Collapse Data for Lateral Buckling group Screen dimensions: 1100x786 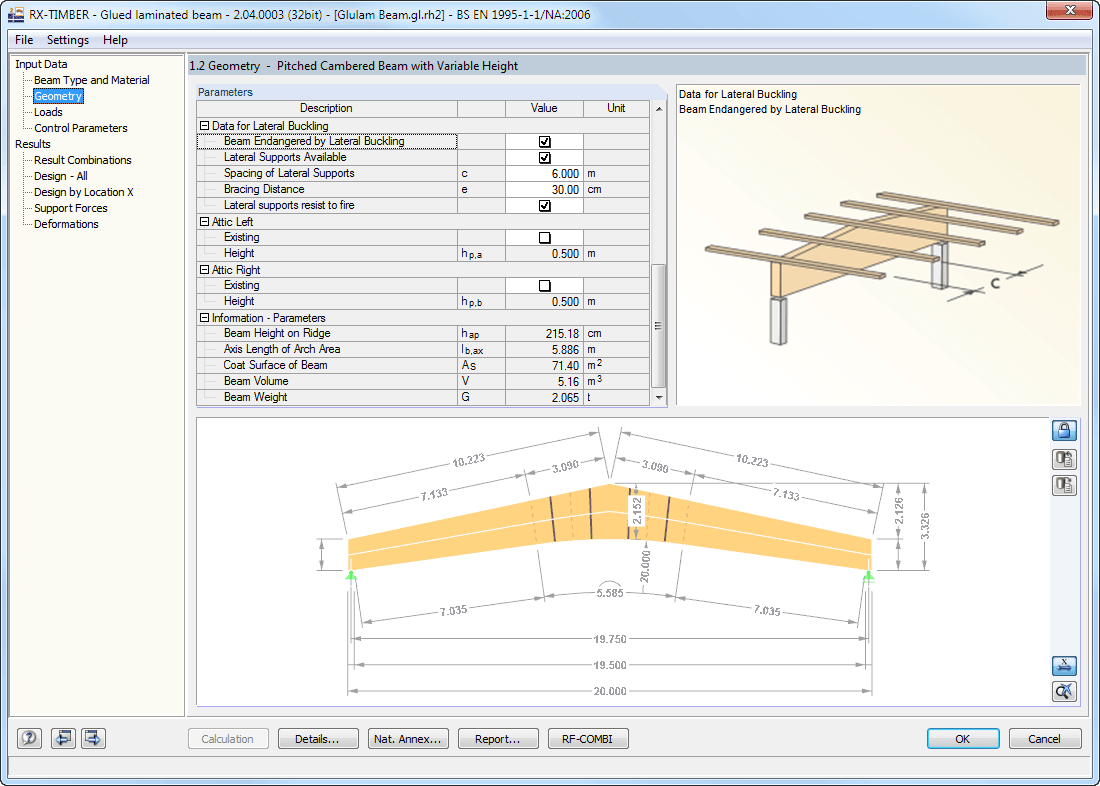click(x=205, y=126)
